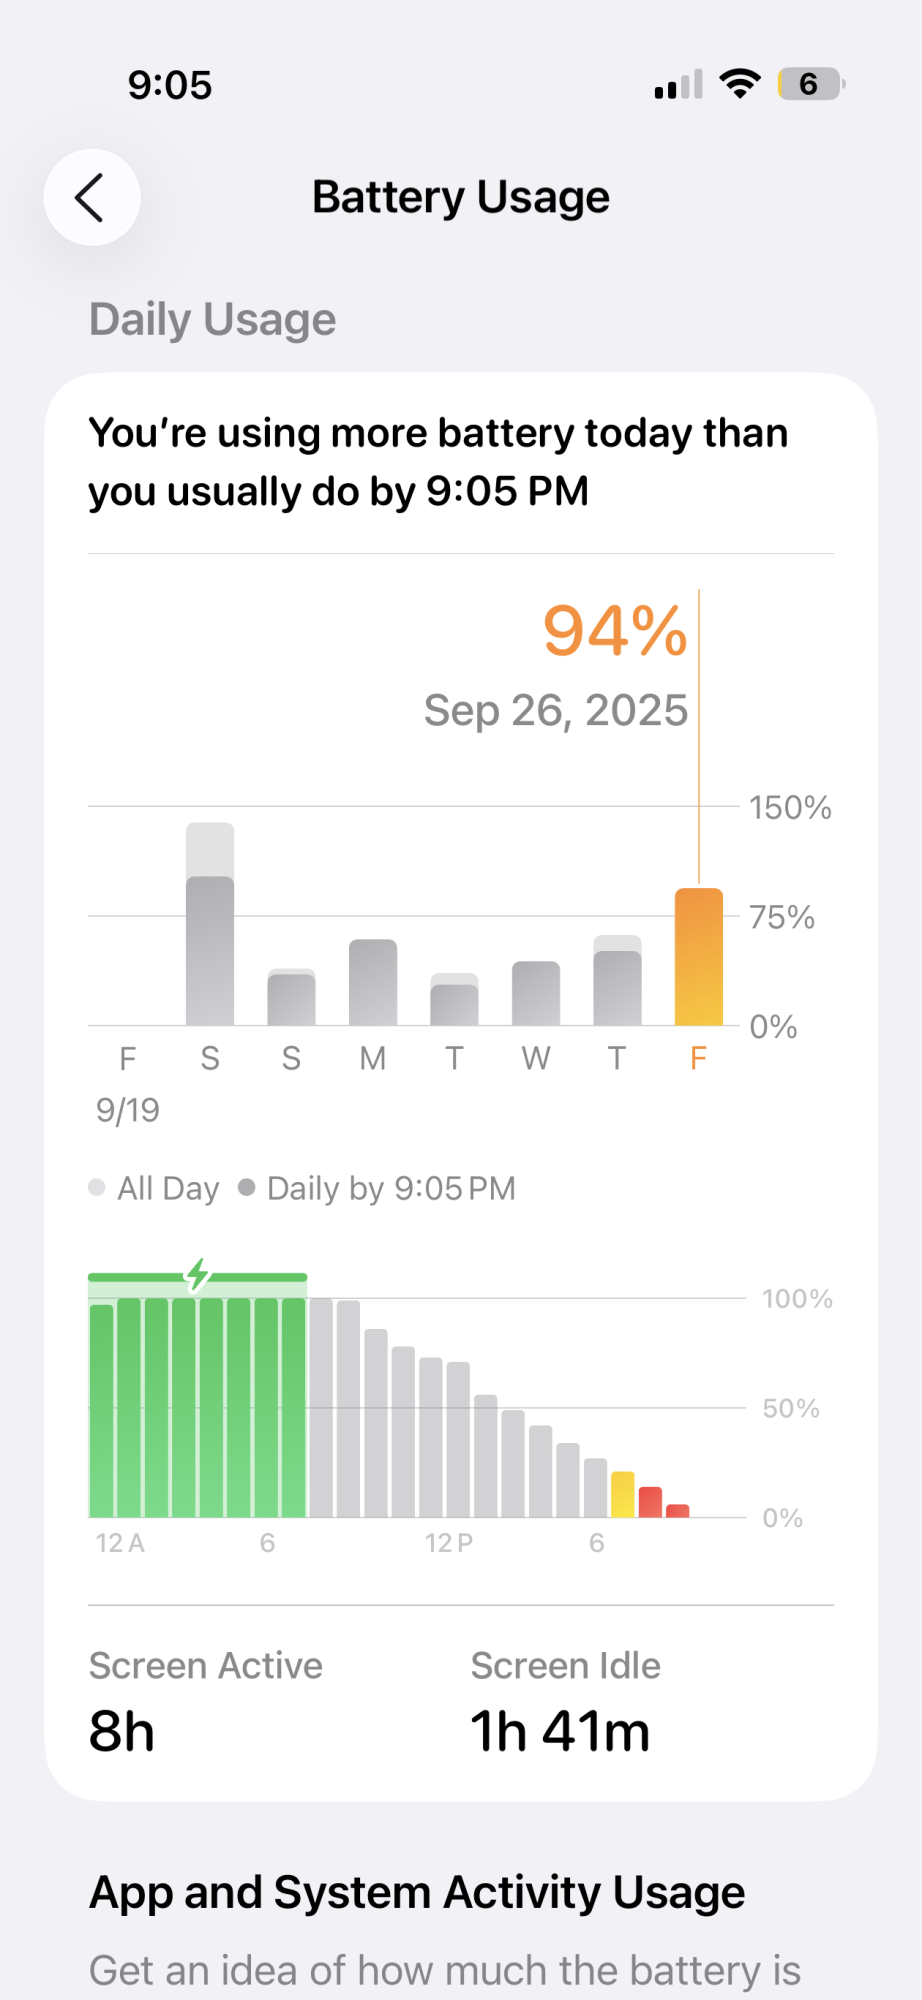Tap the back chevron button
This screenshot has height=2000, width=922.
click(91, 198)
